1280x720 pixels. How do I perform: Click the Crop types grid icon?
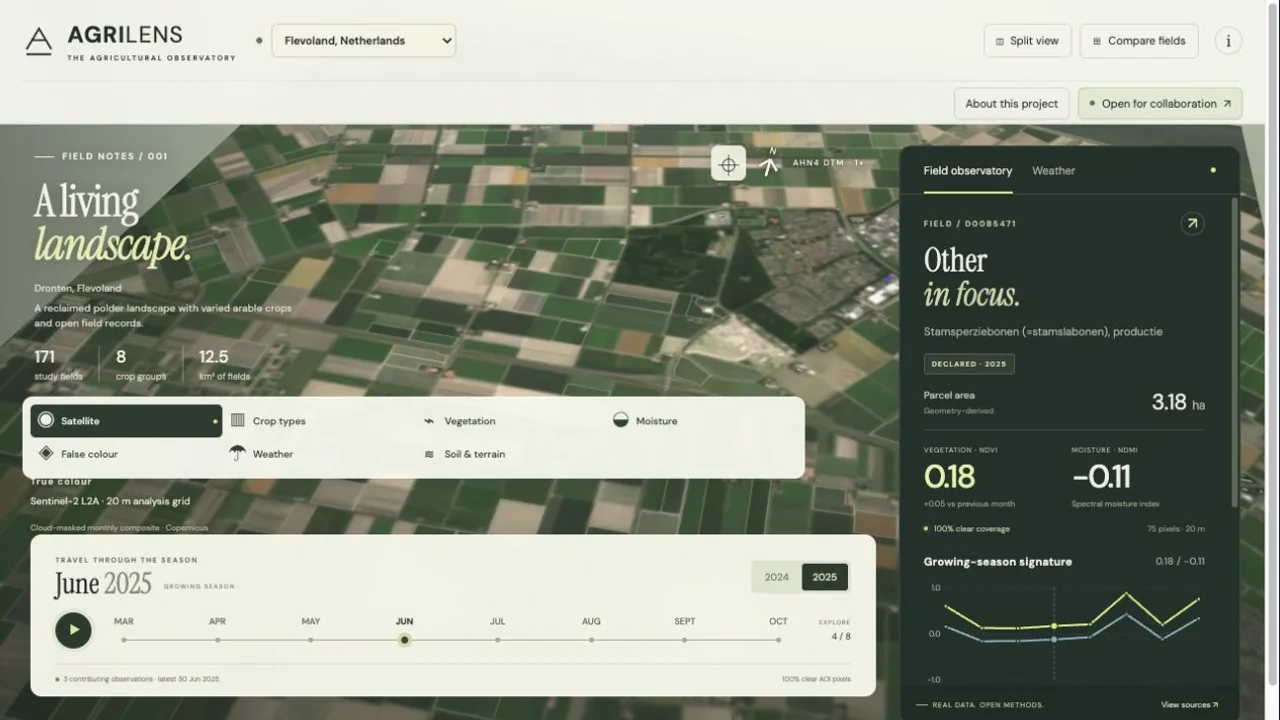point(238,420)
